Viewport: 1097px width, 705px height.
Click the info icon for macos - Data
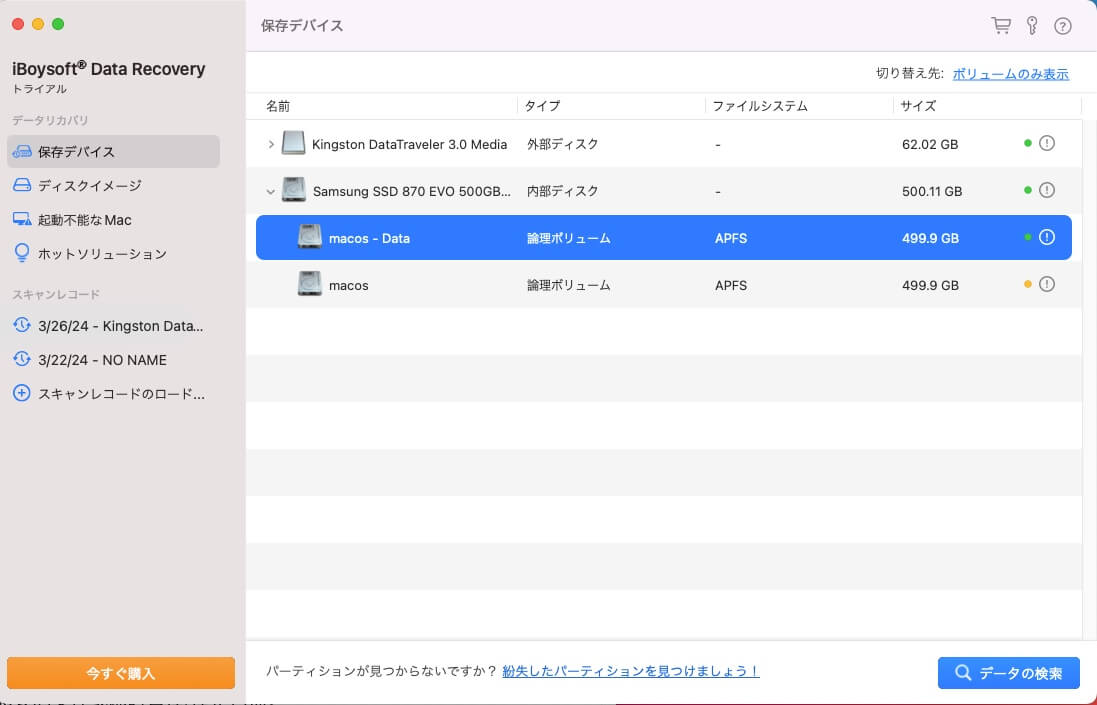click(x=1046, y=237)
